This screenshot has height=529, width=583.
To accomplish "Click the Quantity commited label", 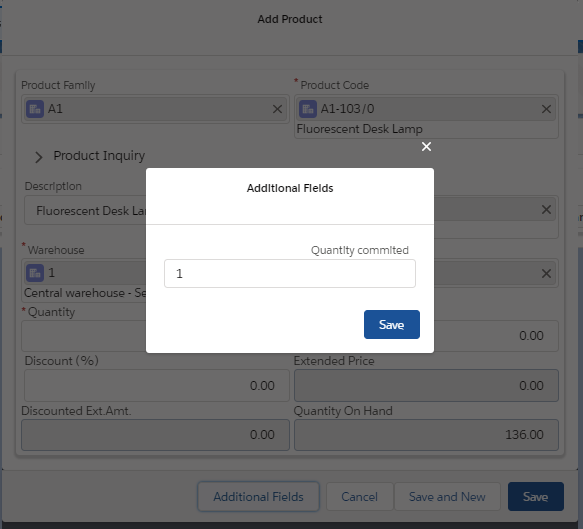I will [x=360, y=250].
